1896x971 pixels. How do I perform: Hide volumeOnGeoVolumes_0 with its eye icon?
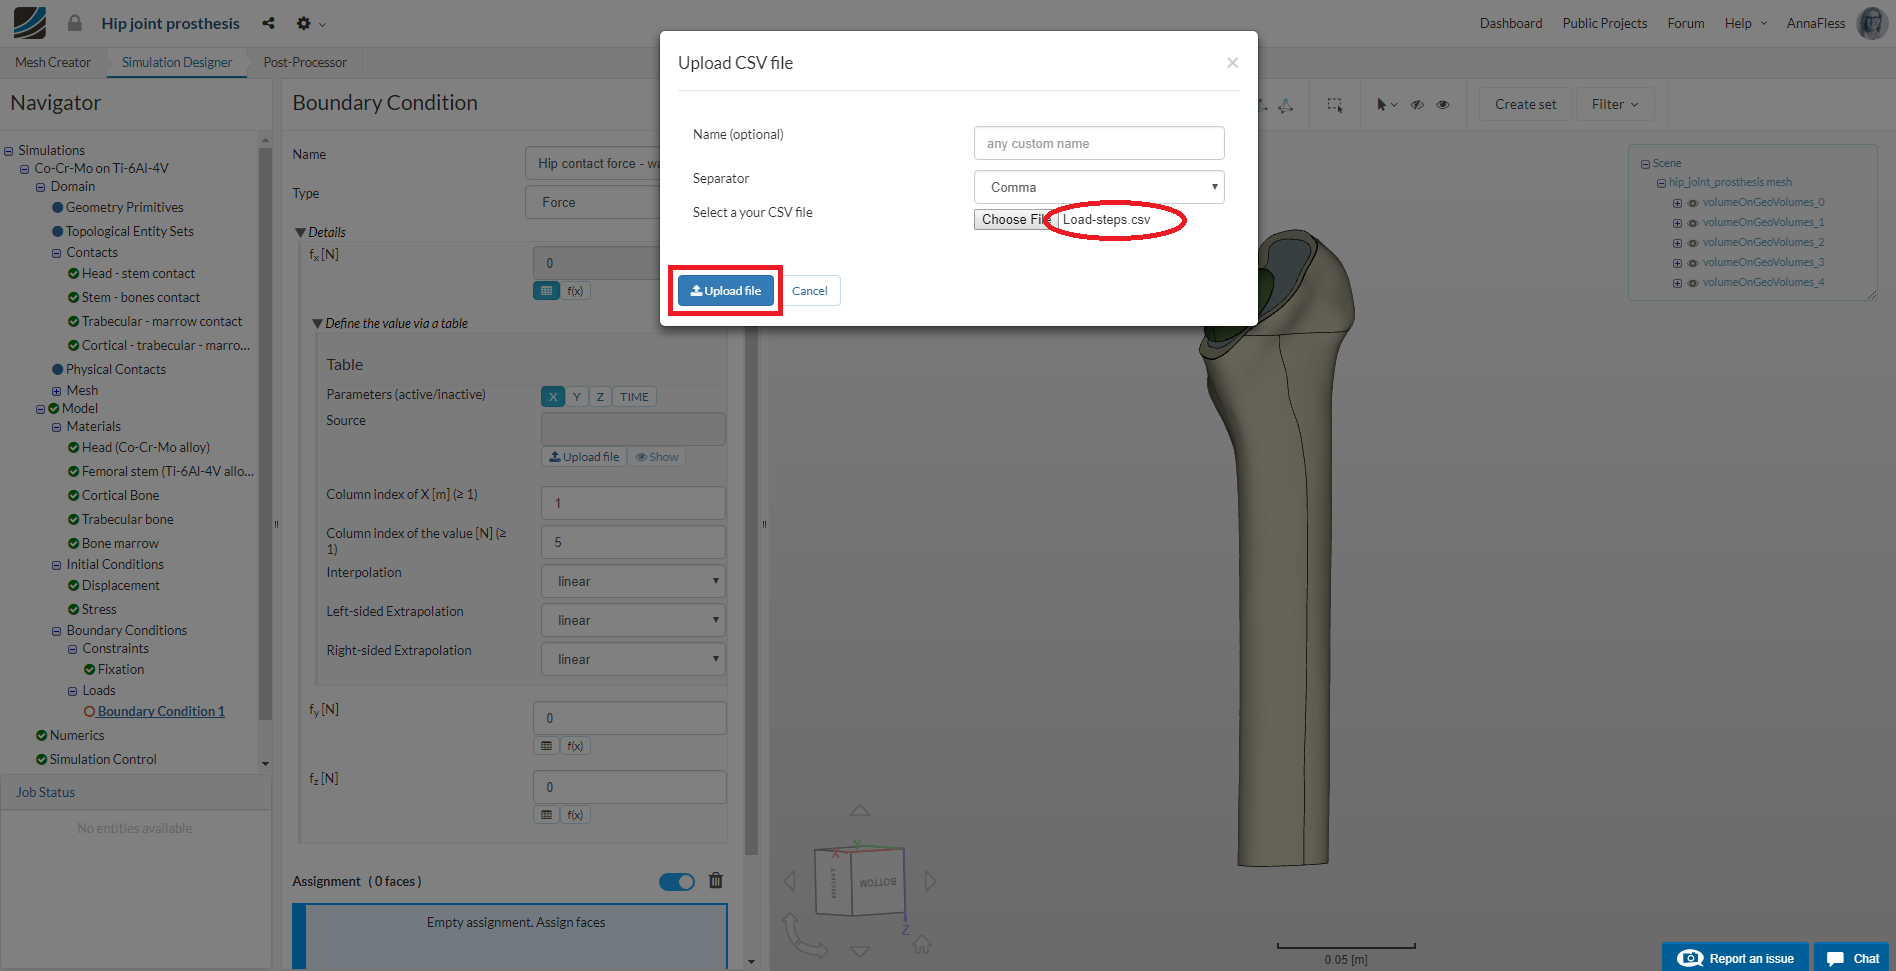[1693, 203]
